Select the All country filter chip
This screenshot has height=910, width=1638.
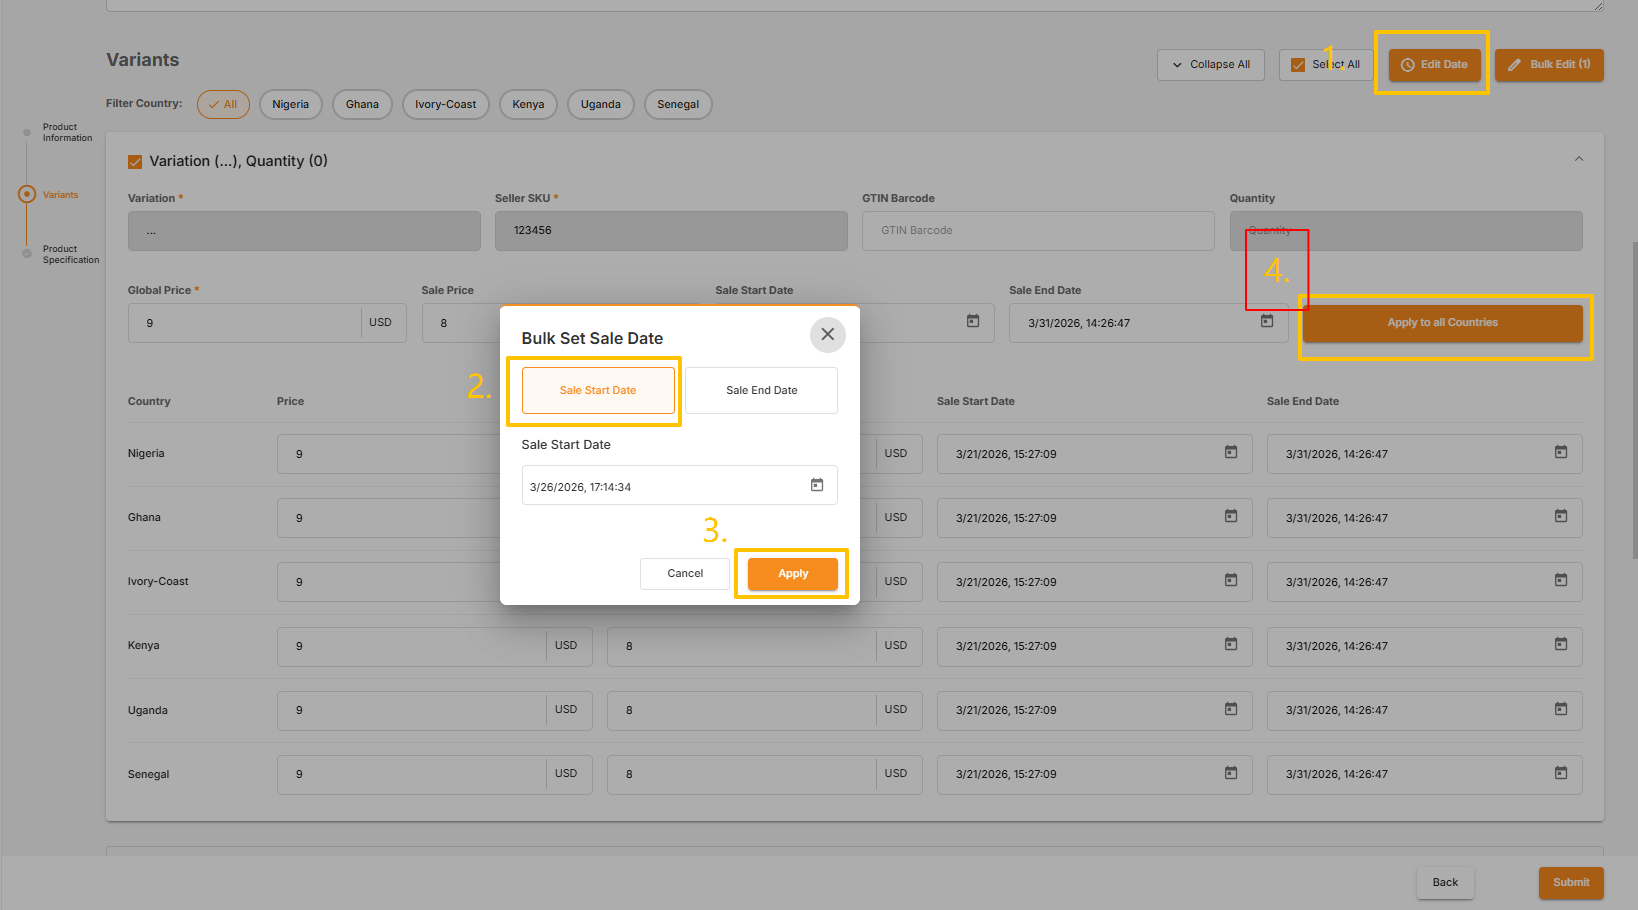pyautogui.click(x=223, y=104)
